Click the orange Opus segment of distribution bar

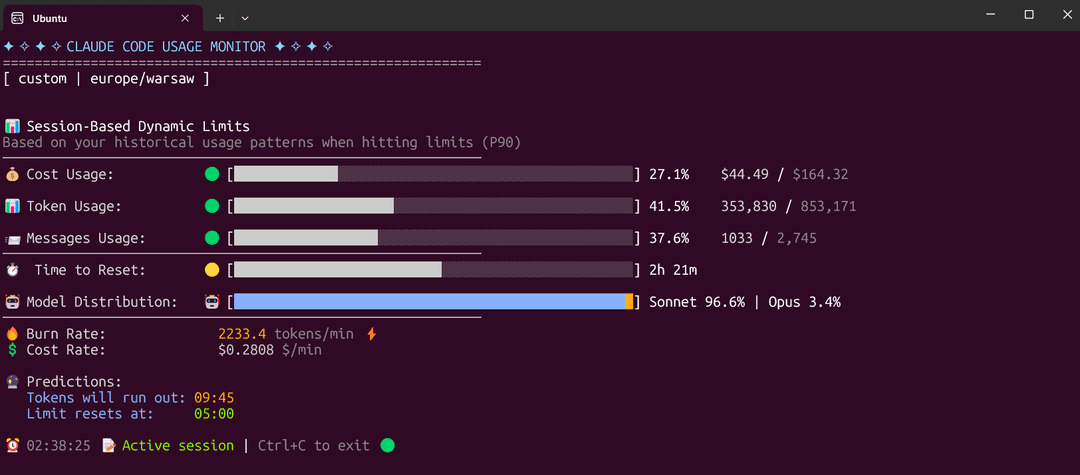click(x=629, y=302)
